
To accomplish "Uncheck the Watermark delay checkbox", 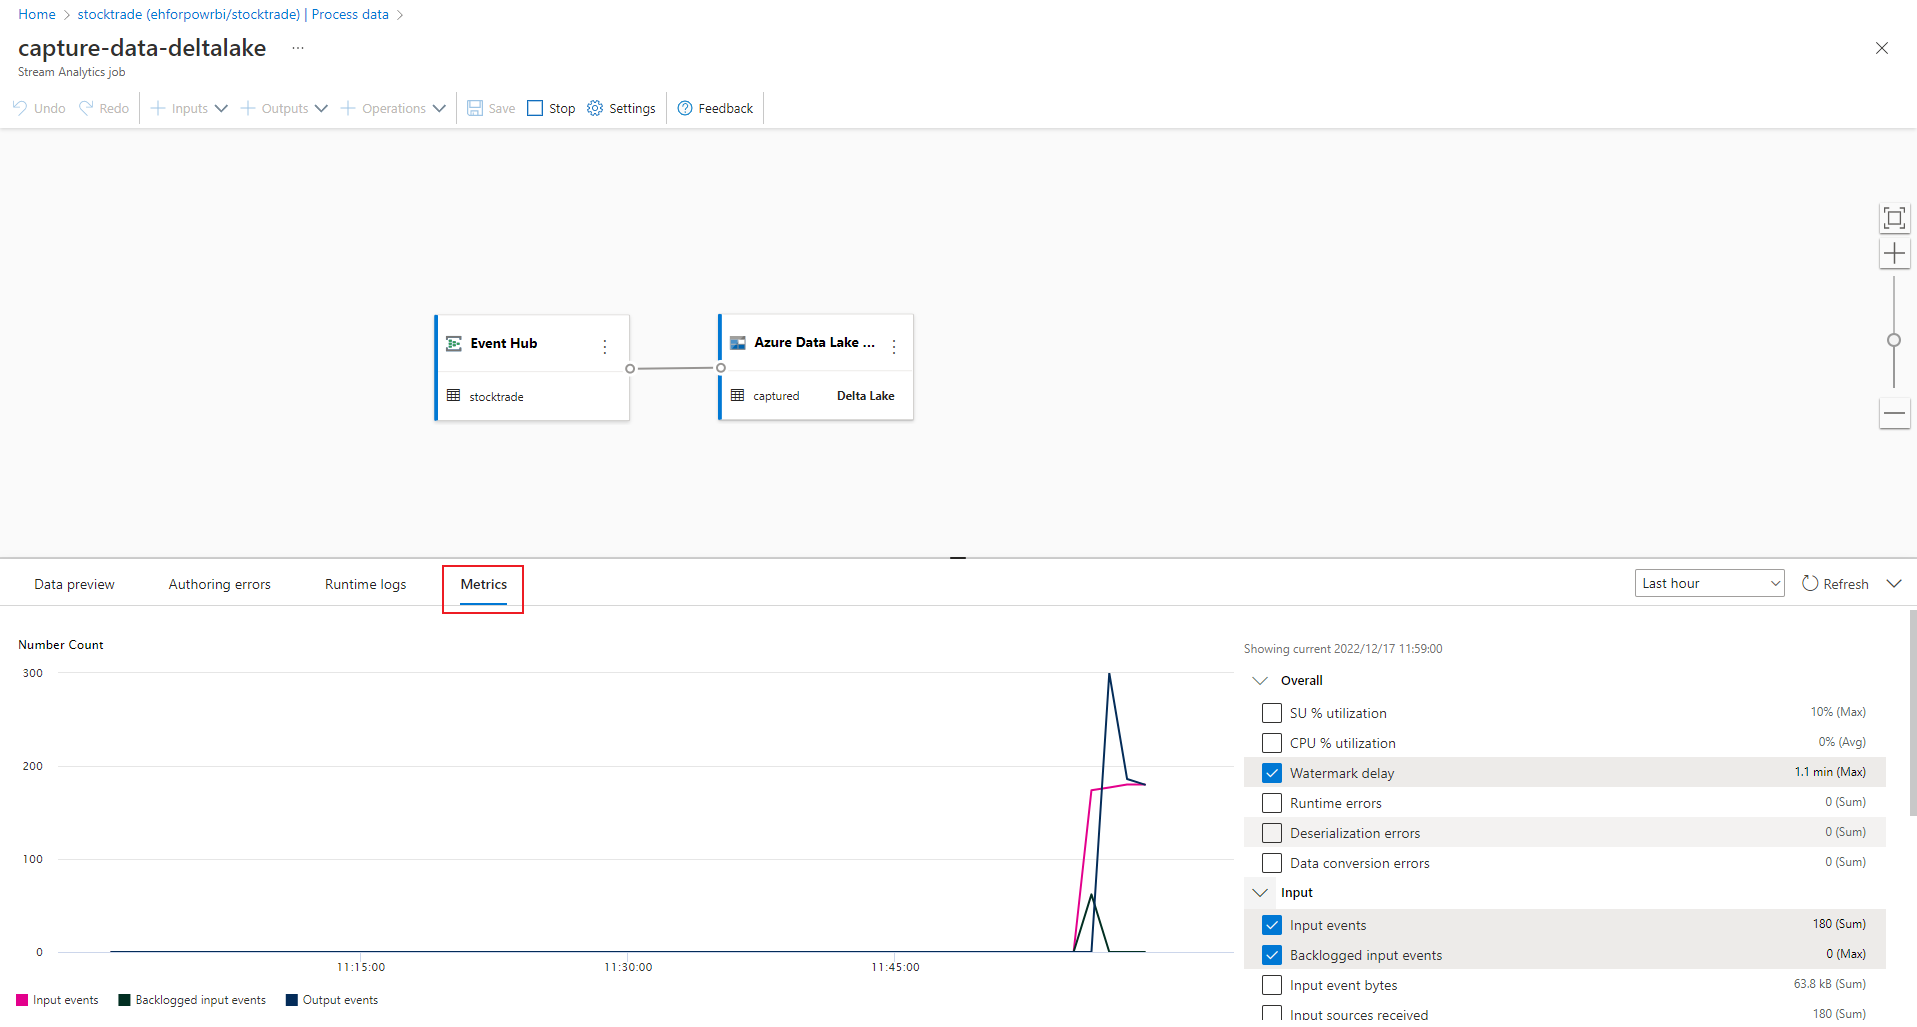I will 1272,773.
